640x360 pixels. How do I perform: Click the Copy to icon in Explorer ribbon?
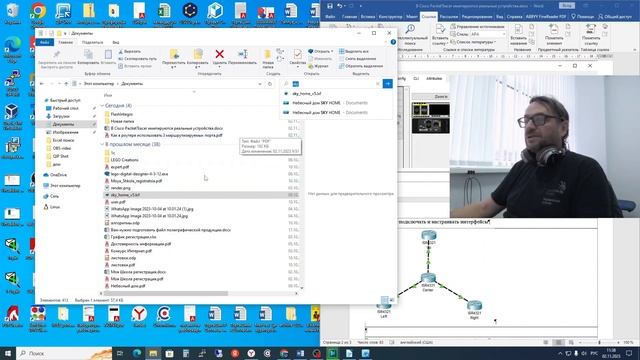point(198,54)
